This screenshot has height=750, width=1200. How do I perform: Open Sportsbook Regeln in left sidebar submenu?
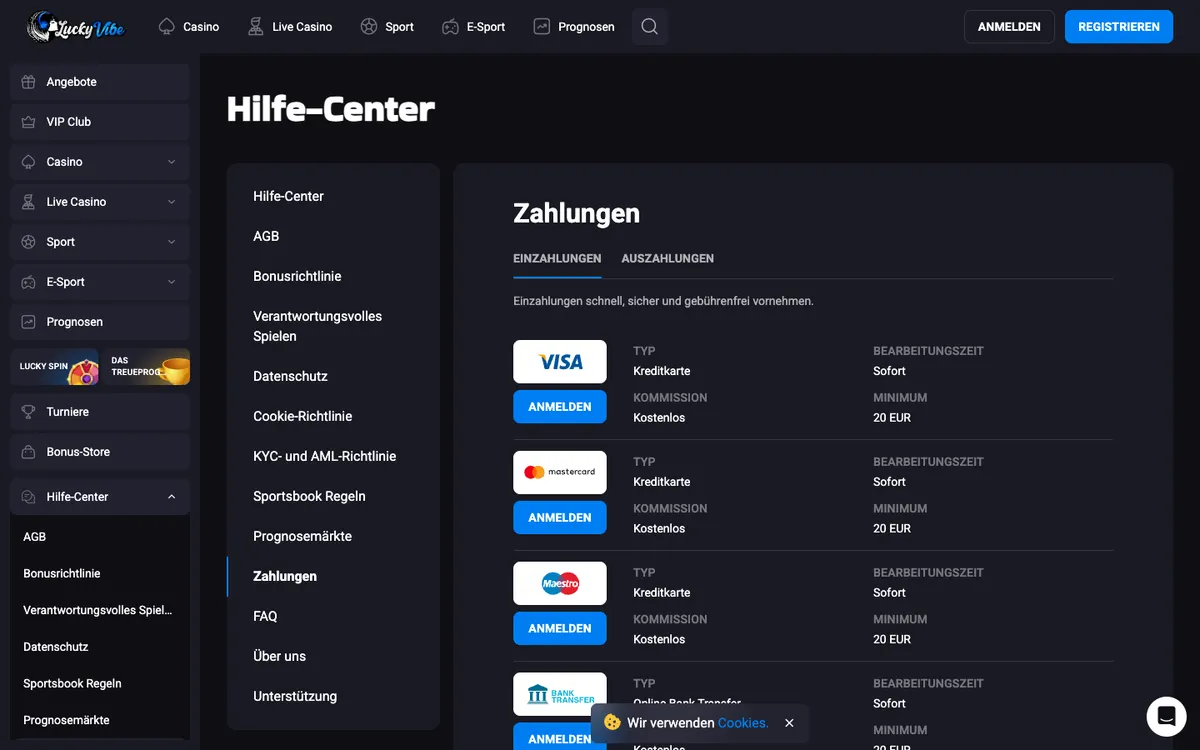pyautogui.click(x=72, y=684)
